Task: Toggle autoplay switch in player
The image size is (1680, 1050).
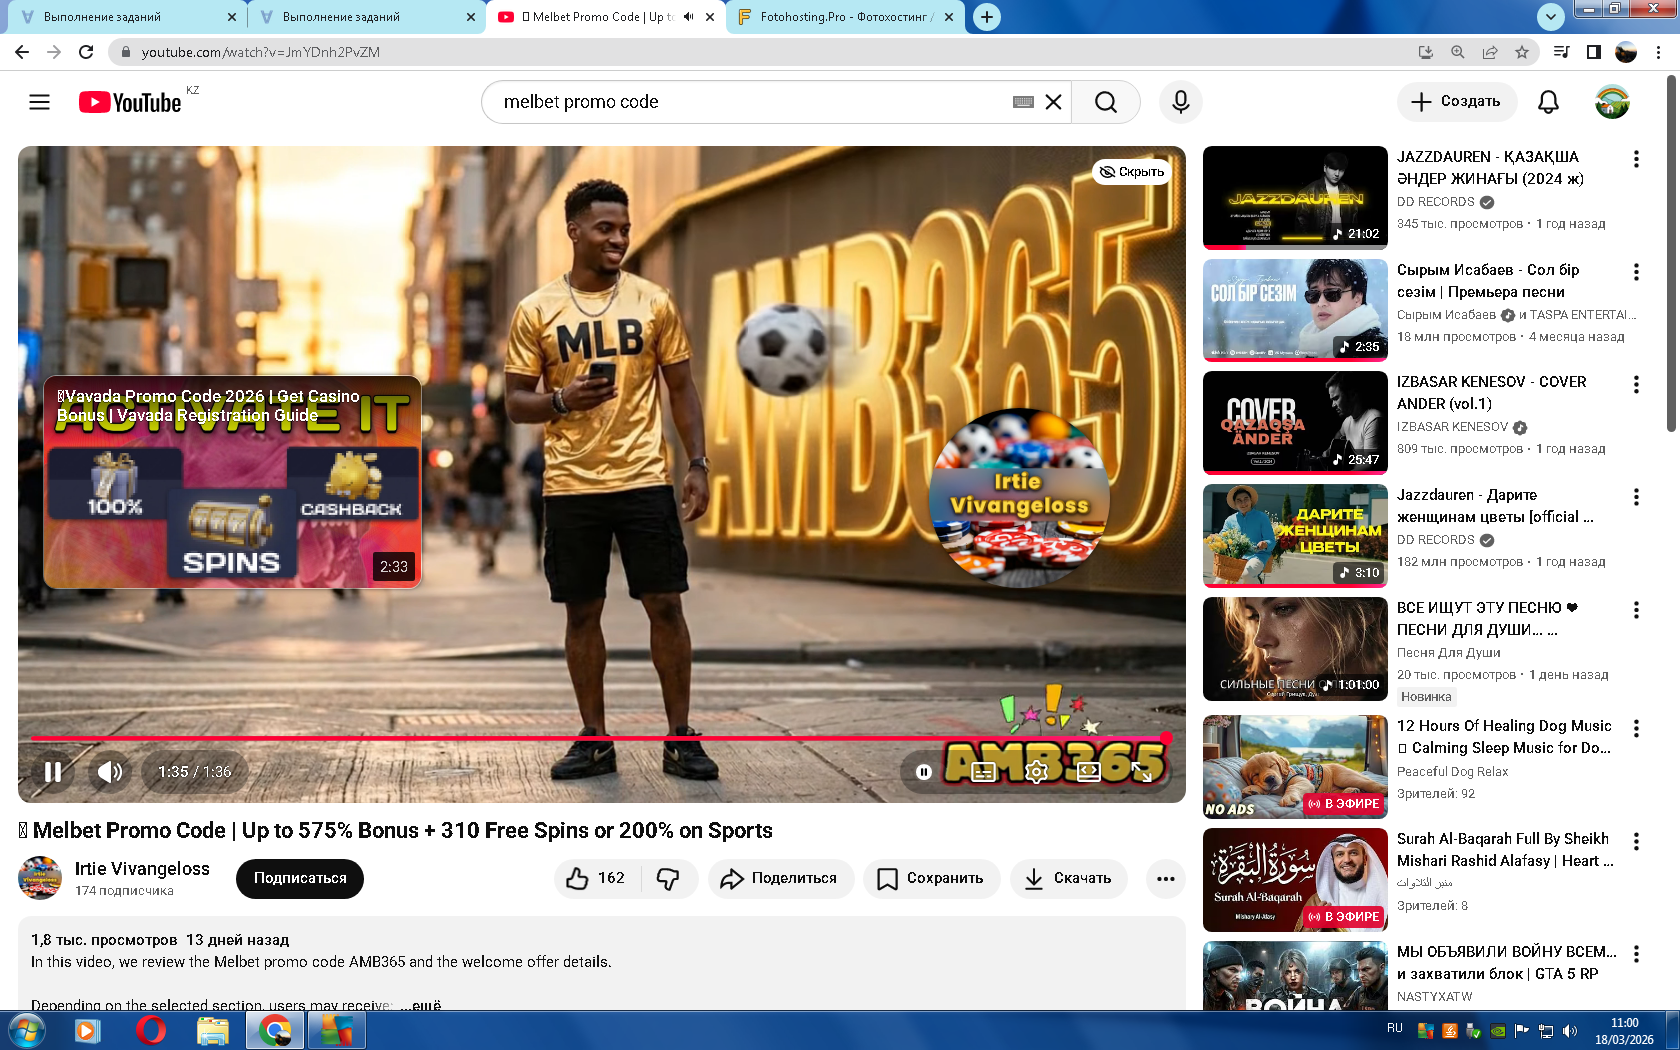Action: click(924, 772)
